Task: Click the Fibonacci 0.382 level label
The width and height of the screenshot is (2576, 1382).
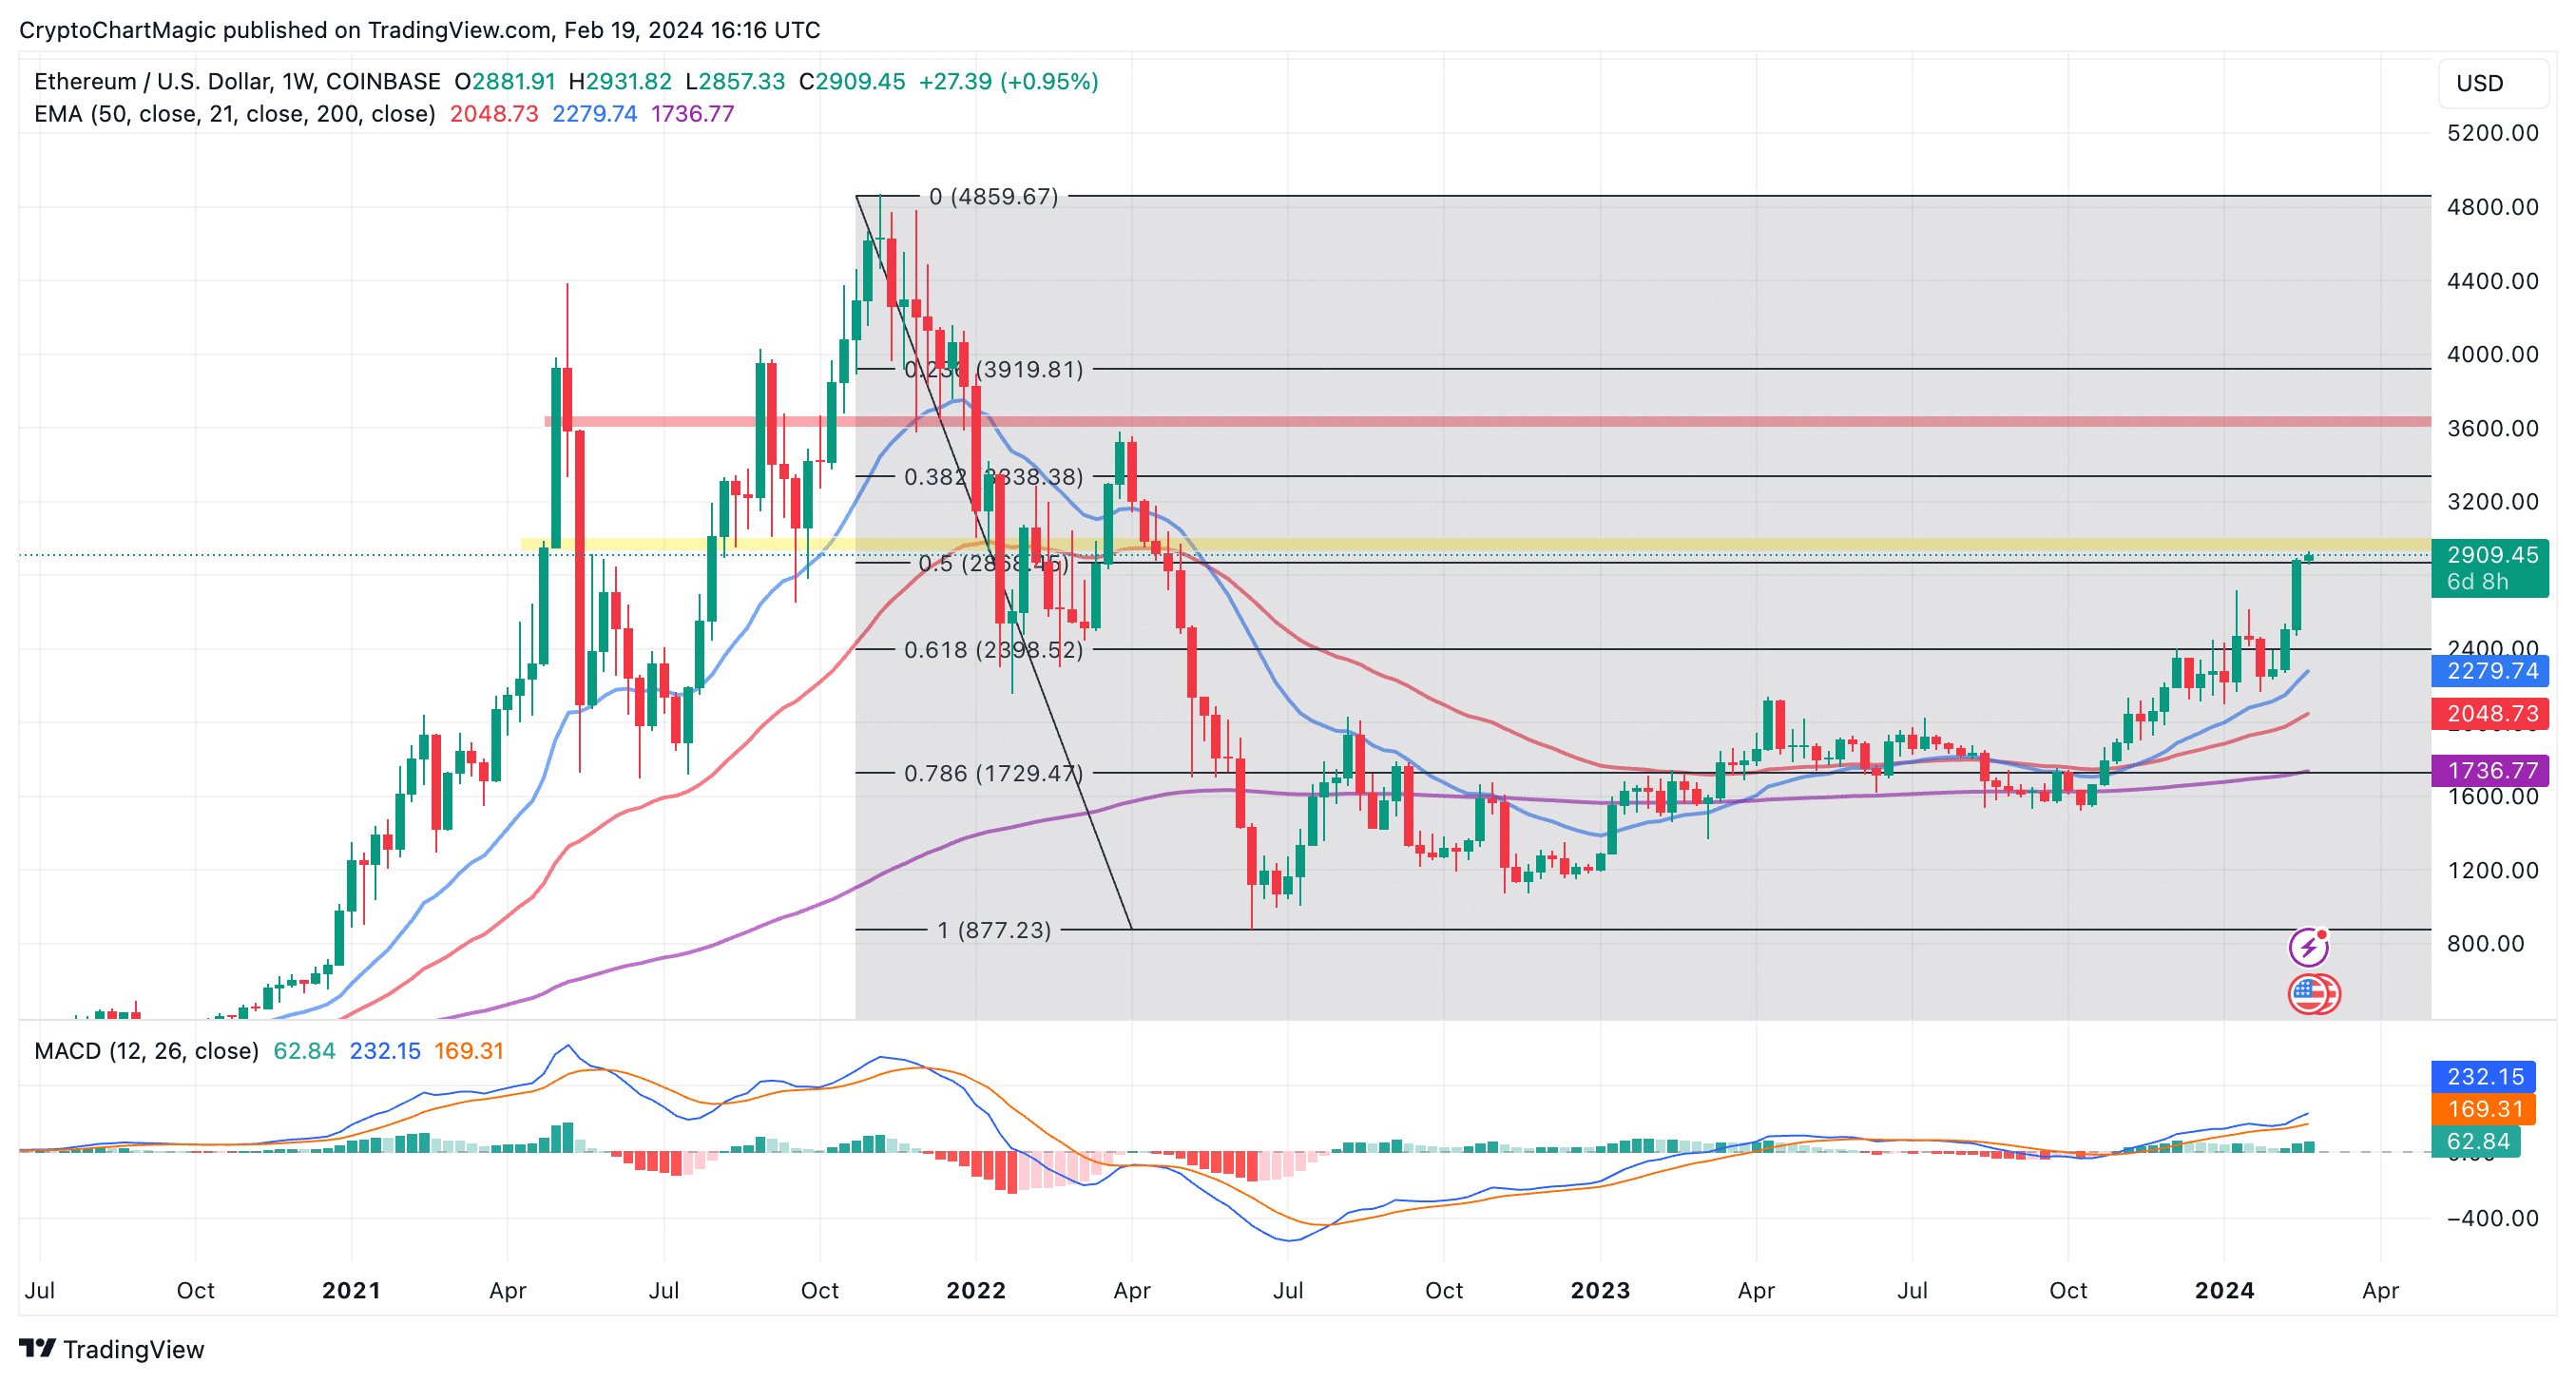Action: pyautogui.click(x=993, y=477)
